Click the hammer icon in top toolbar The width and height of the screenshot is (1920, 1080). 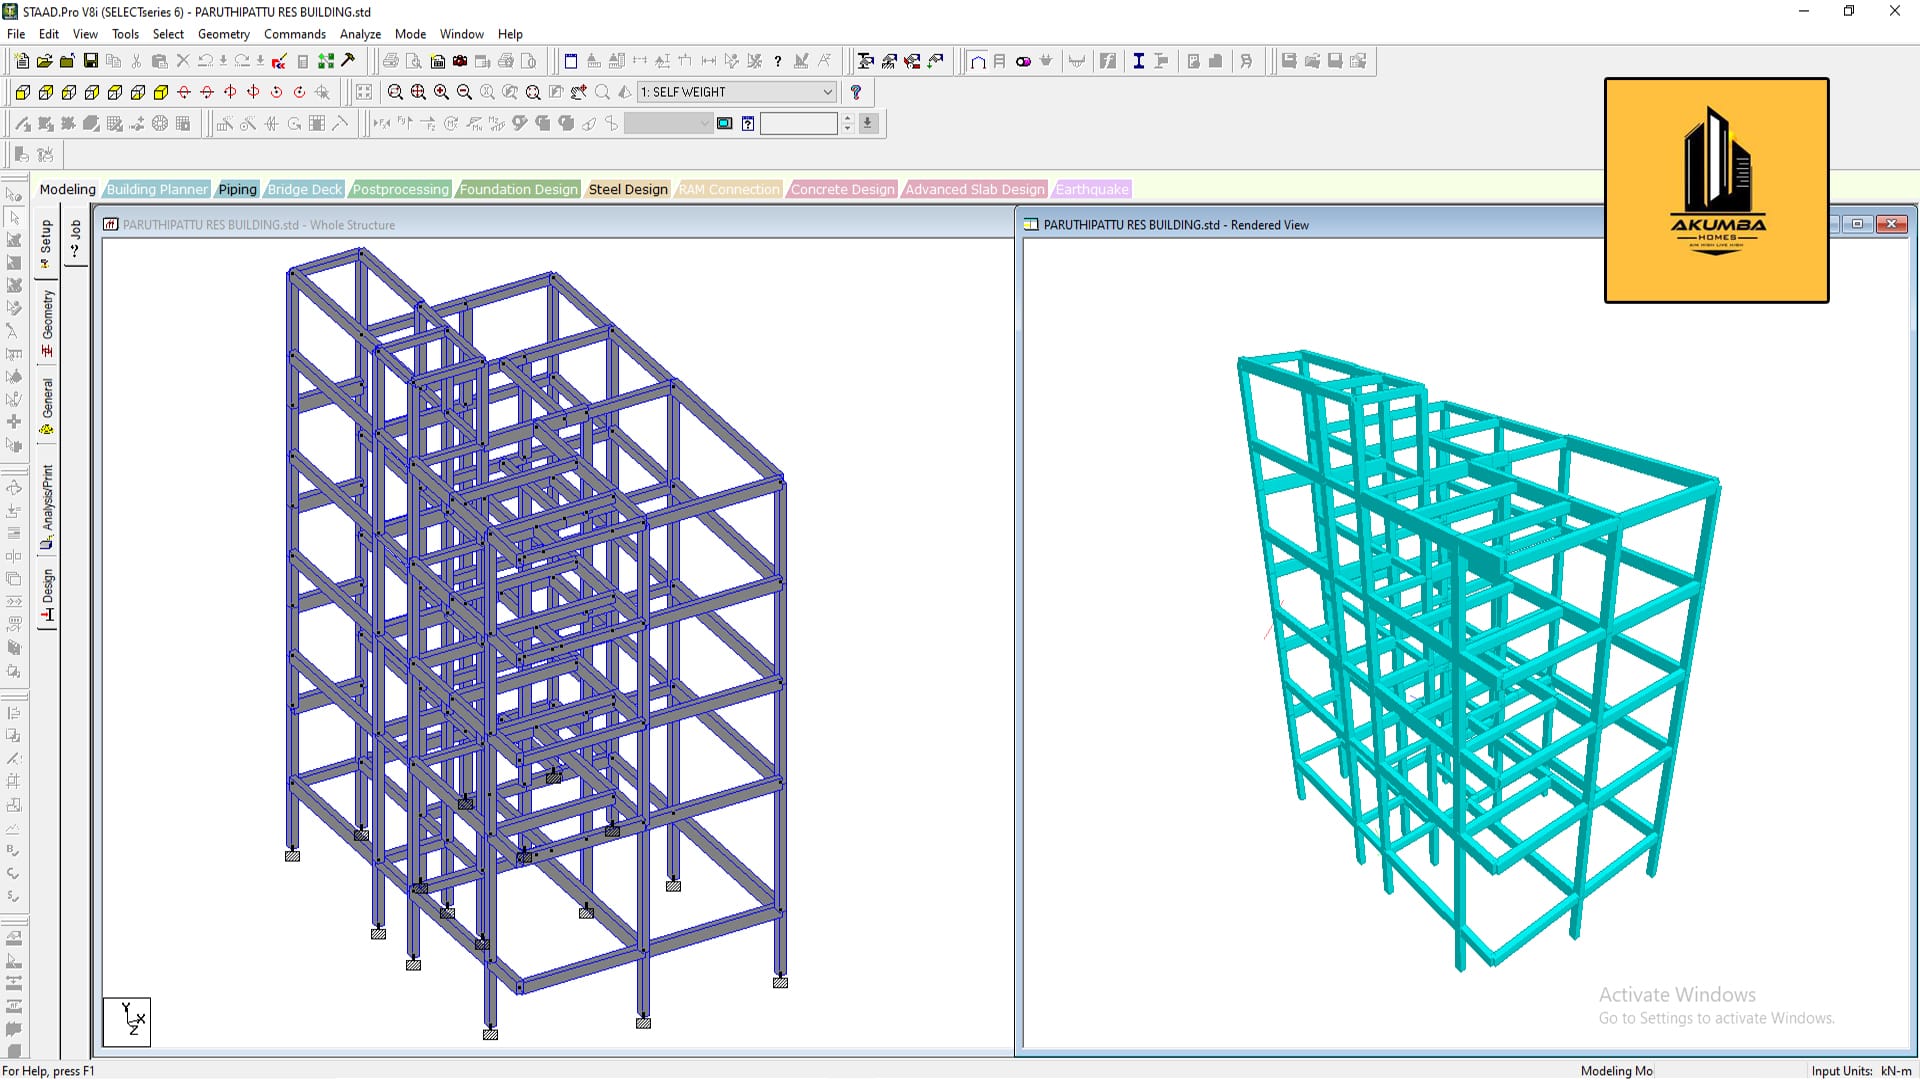tap(349, 61)
